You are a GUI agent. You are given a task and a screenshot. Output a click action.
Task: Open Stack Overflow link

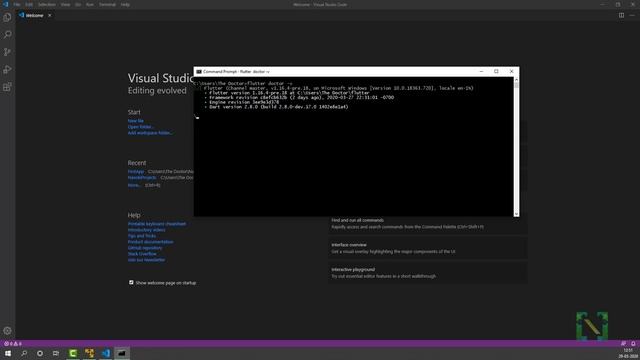click(142, 254)
